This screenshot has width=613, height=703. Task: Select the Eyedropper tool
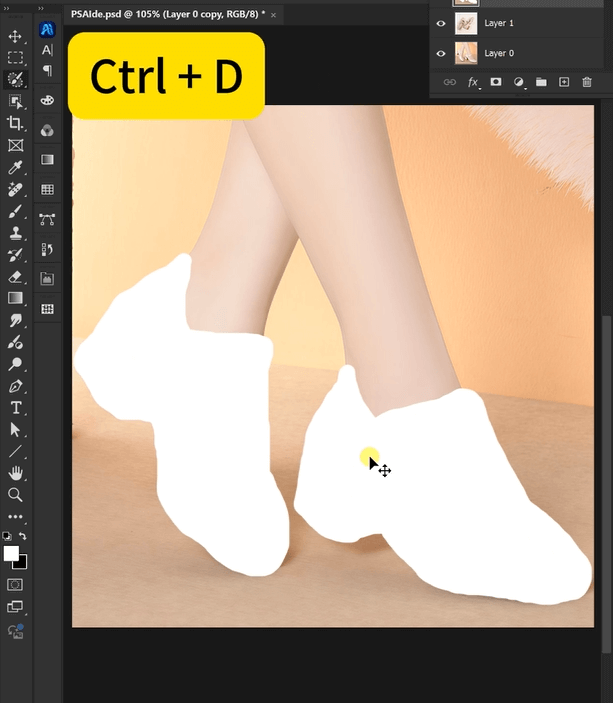15,167
